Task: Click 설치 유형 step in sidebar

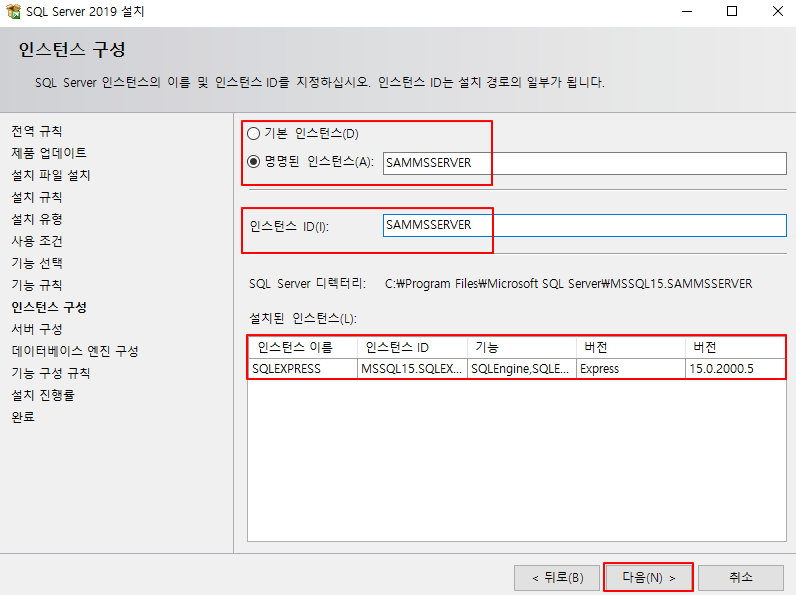Action: coord(37,219)
